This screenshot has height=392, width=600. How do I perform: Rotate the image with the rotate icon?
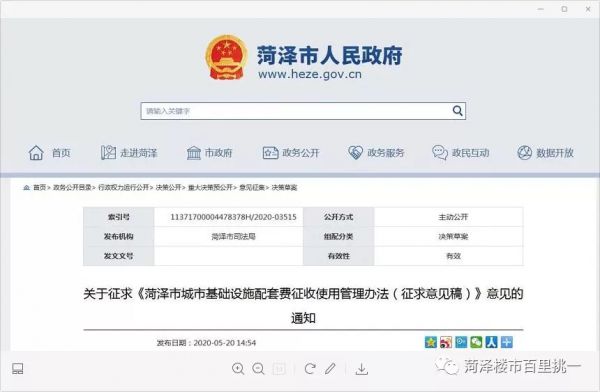310,369
